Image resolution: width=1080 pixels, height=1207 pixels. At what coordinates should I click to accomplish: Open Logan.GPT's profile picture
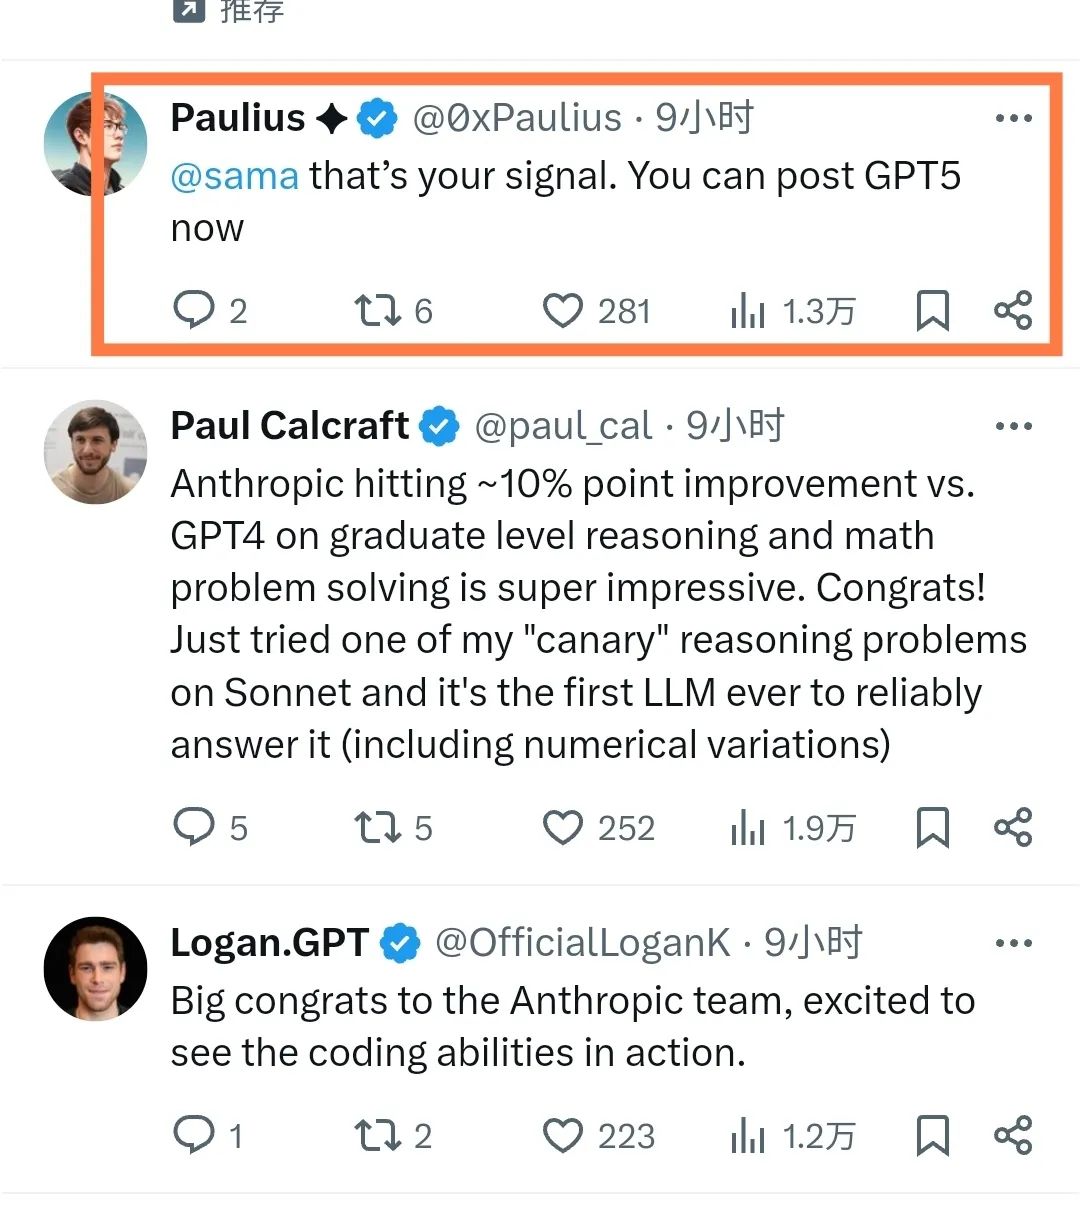click(95, 968)
